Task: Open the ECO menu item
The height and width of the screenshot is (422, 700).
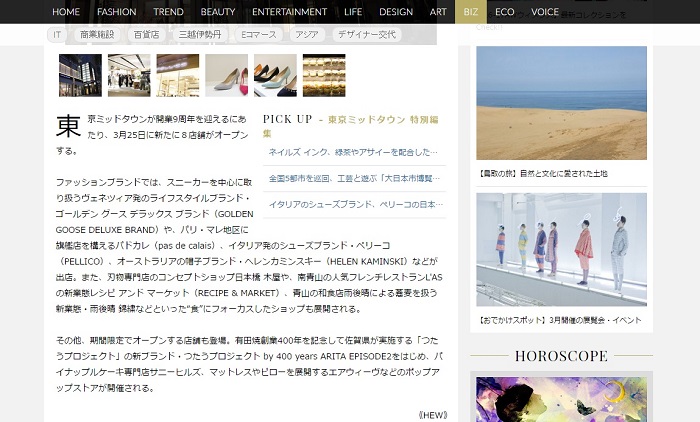Action: (504, 12)
